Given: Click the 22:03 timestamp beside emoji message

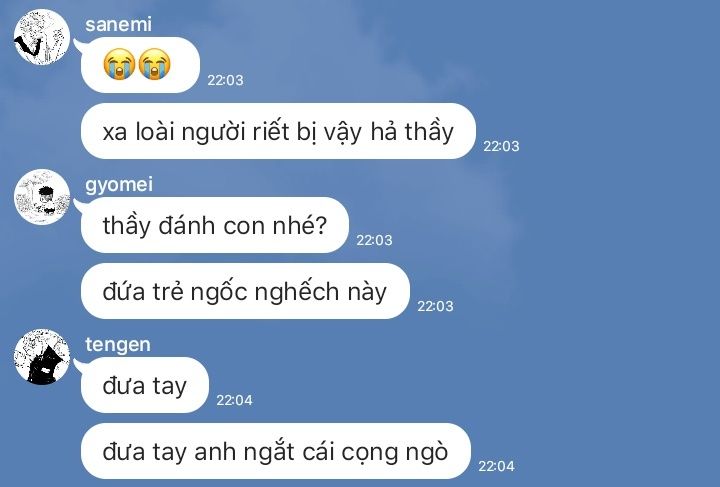Looking at the screenshot, I should [225, 80].
